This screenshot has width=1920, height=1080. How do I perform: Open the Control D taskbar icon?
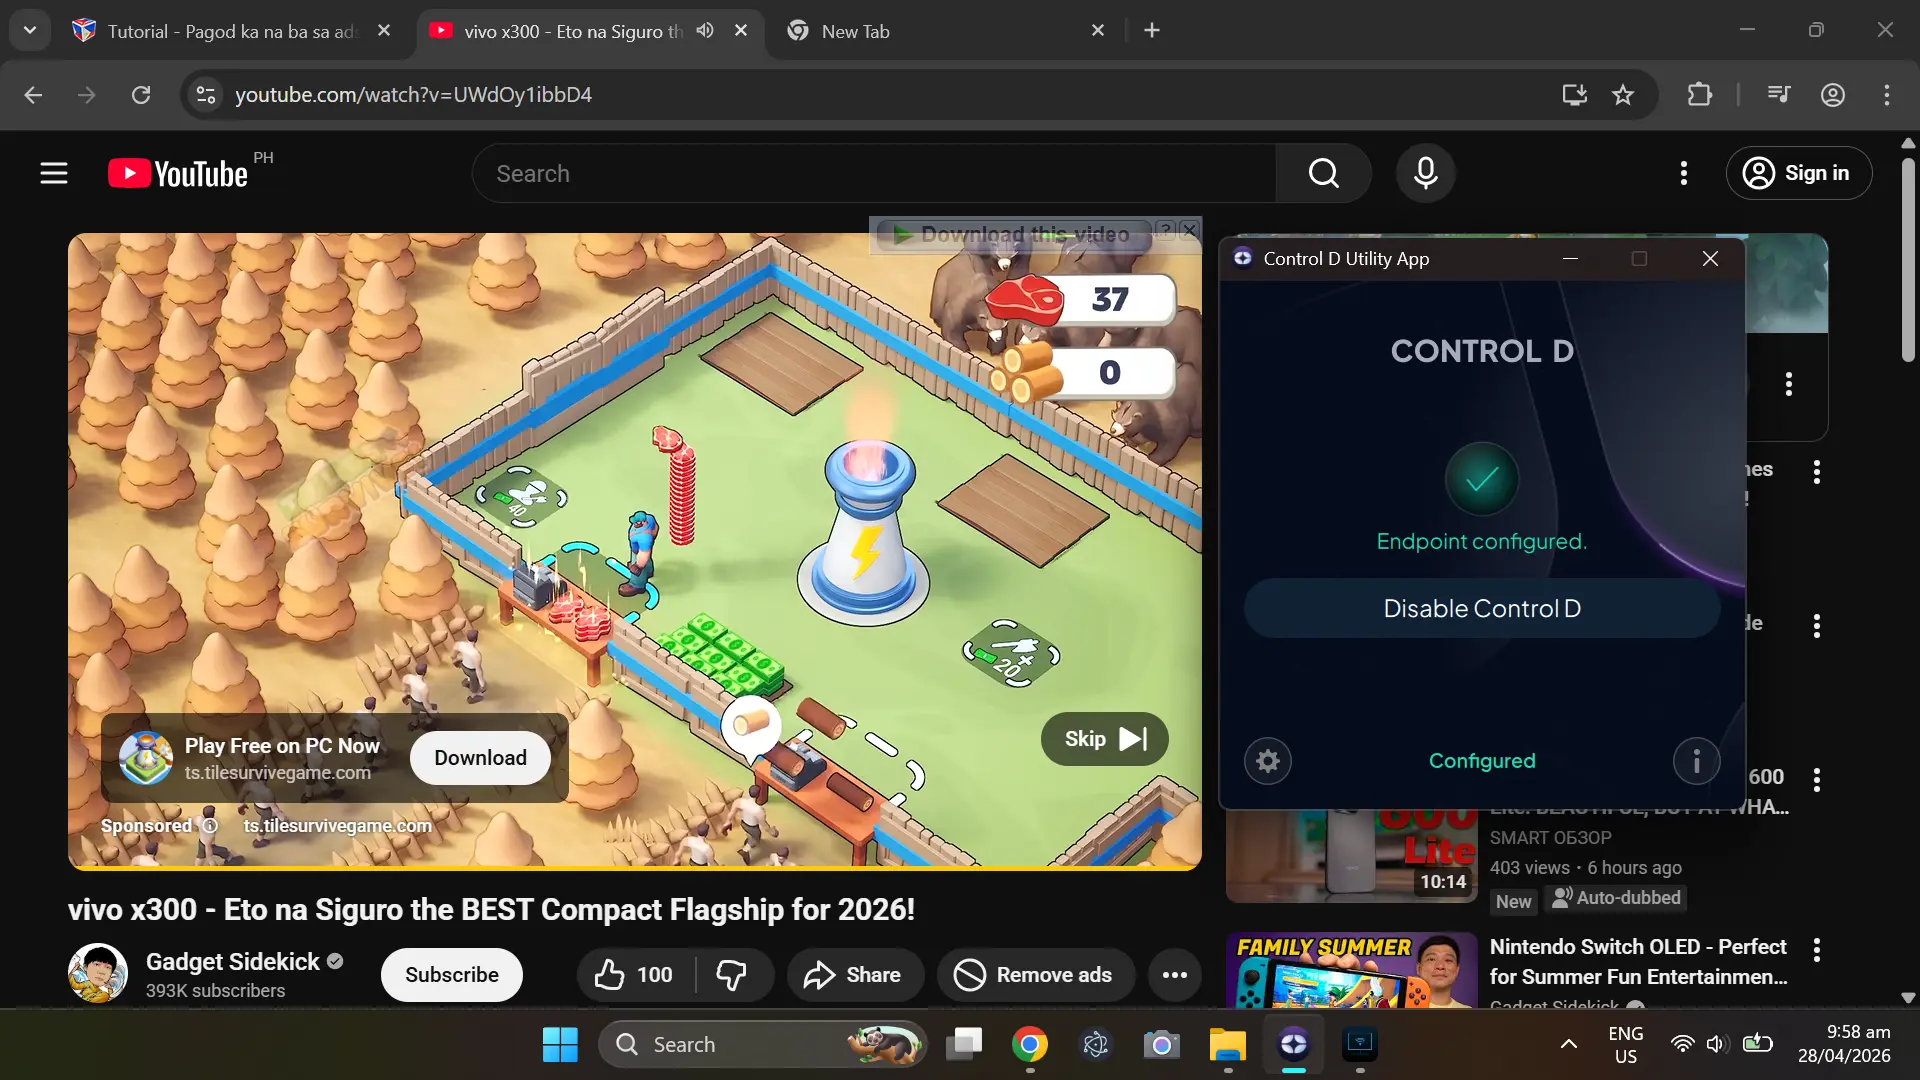(x=1294, y=1045)
